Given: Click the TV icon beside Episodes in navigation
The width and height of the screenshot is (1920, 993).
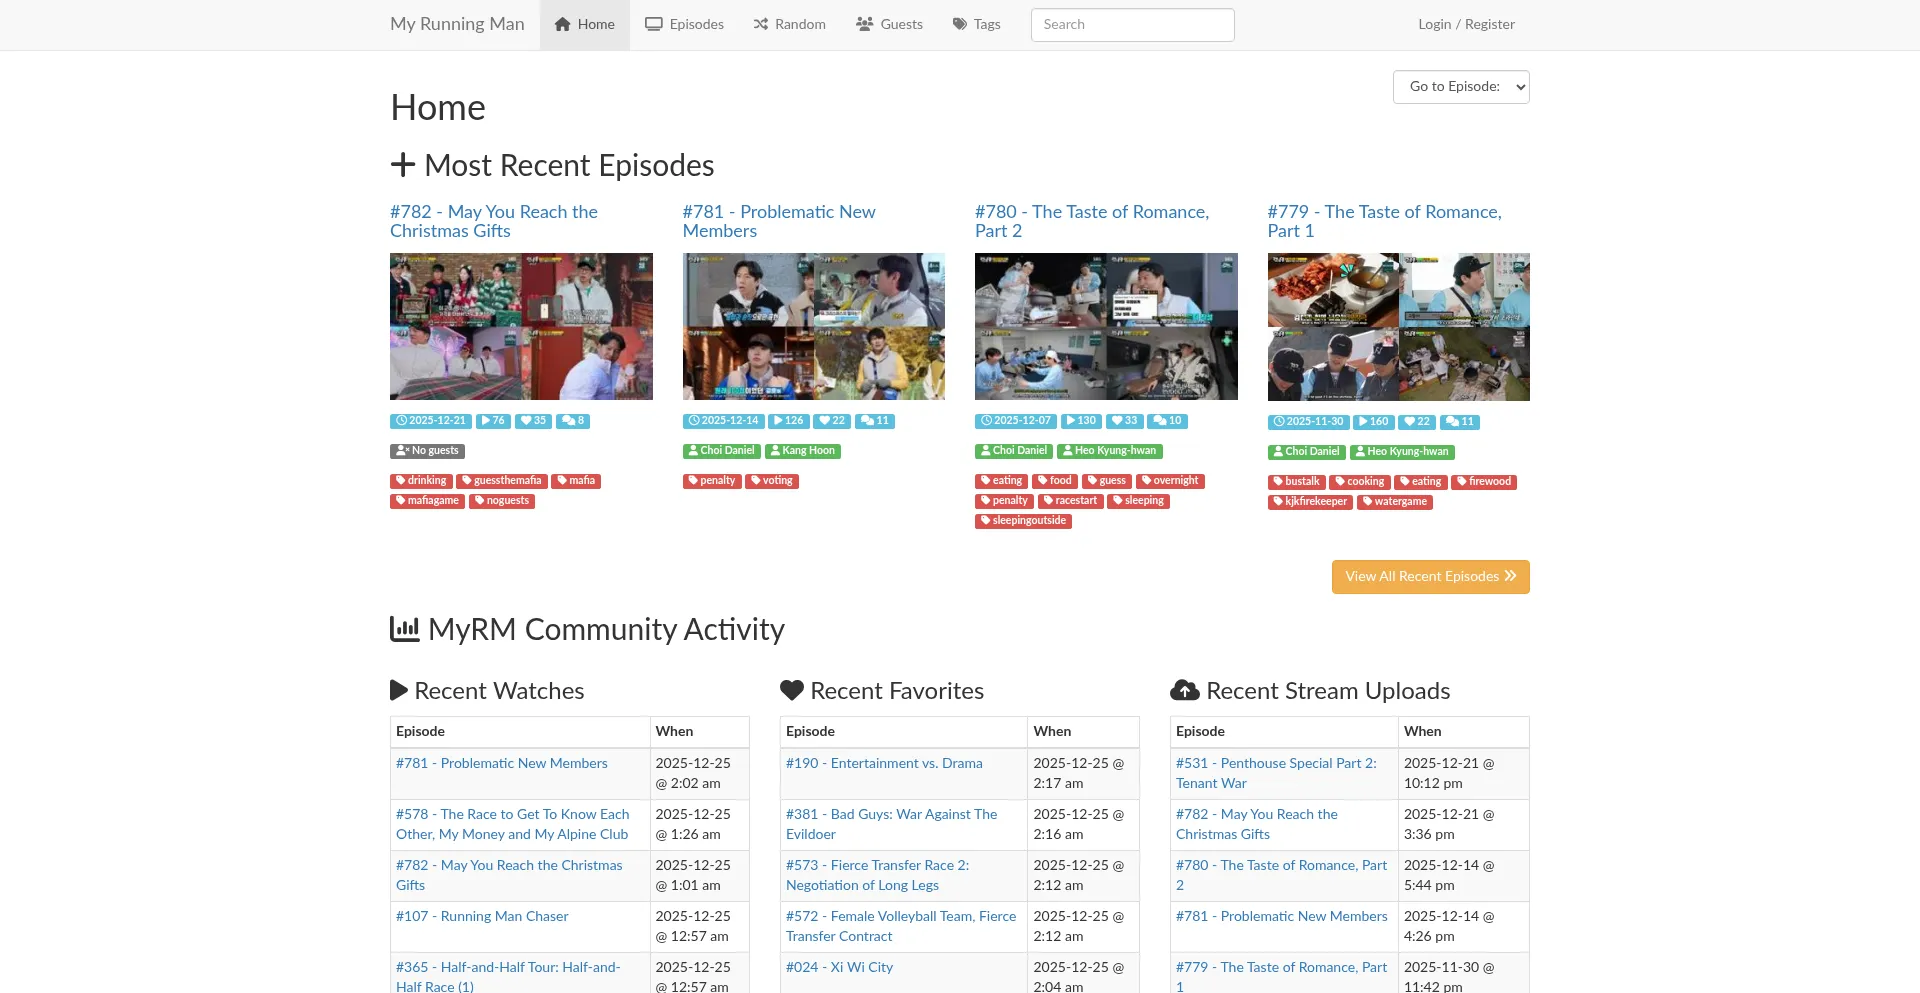Looking at the screenshot, I should [x=653, y=24].
